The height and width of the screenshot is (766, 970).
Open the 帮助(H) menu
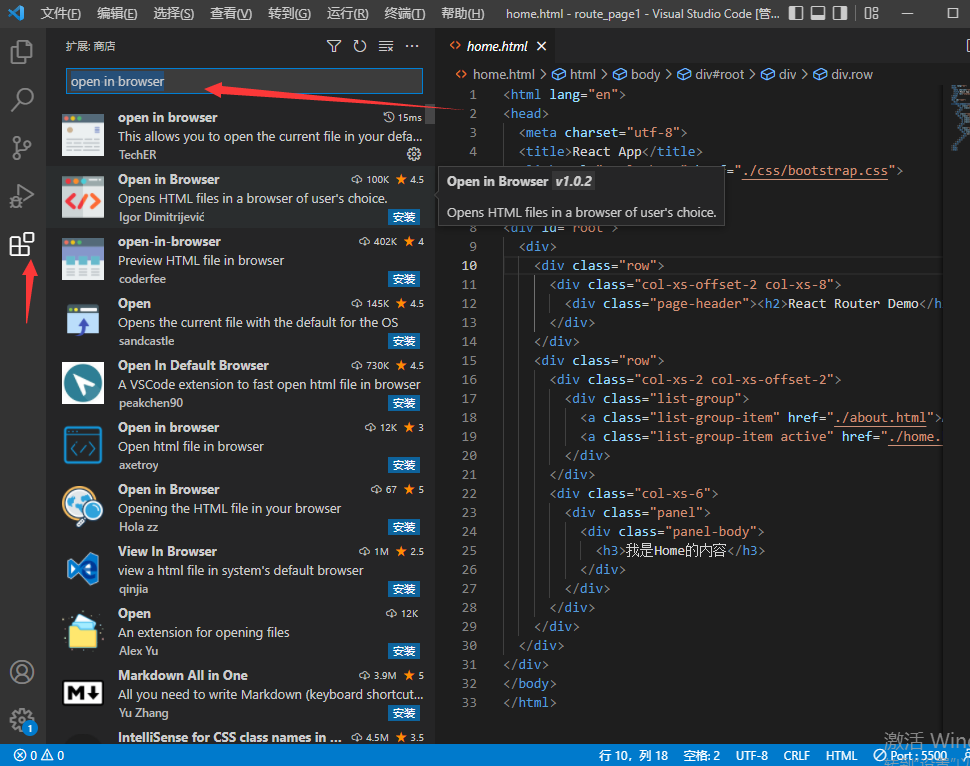(463, 13)
